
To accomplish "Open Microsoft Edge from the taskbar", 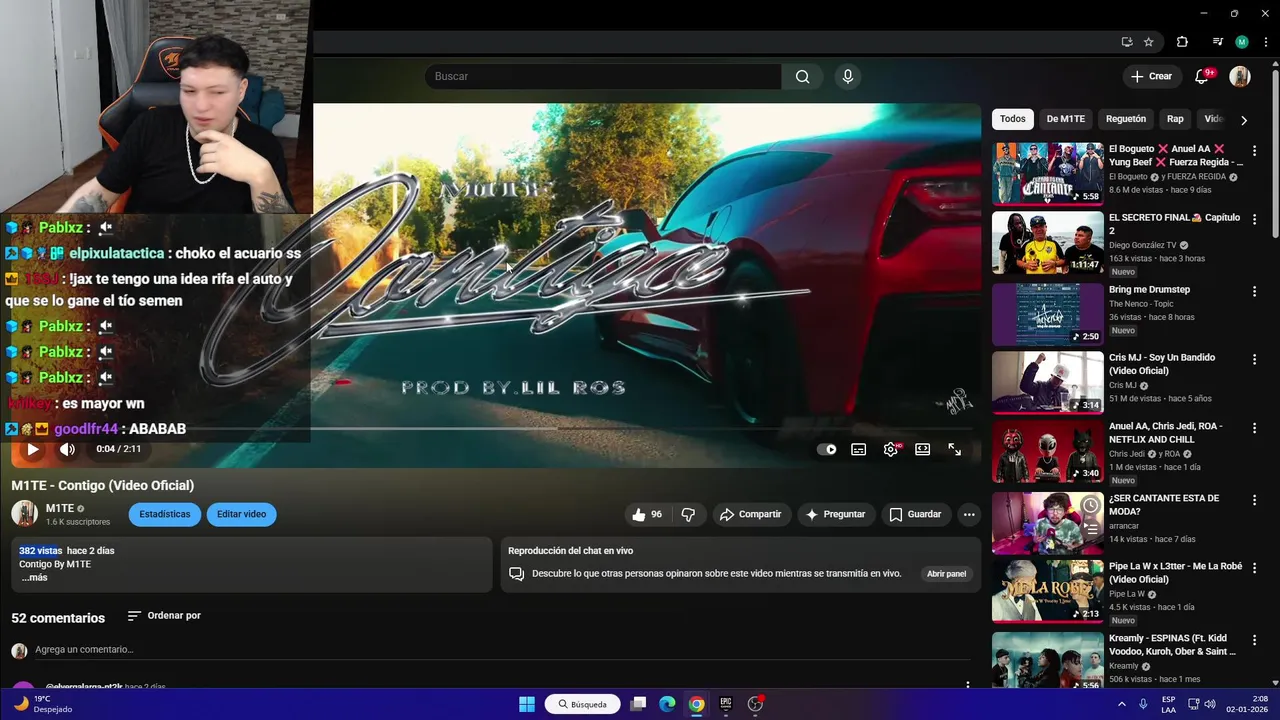I will [x=667, y=704].
